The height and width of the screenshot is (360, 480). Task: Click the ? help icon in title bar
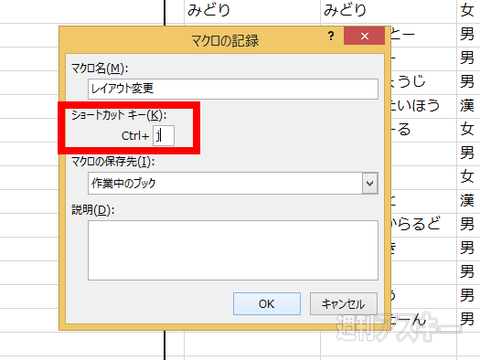(x=331, y=36)
